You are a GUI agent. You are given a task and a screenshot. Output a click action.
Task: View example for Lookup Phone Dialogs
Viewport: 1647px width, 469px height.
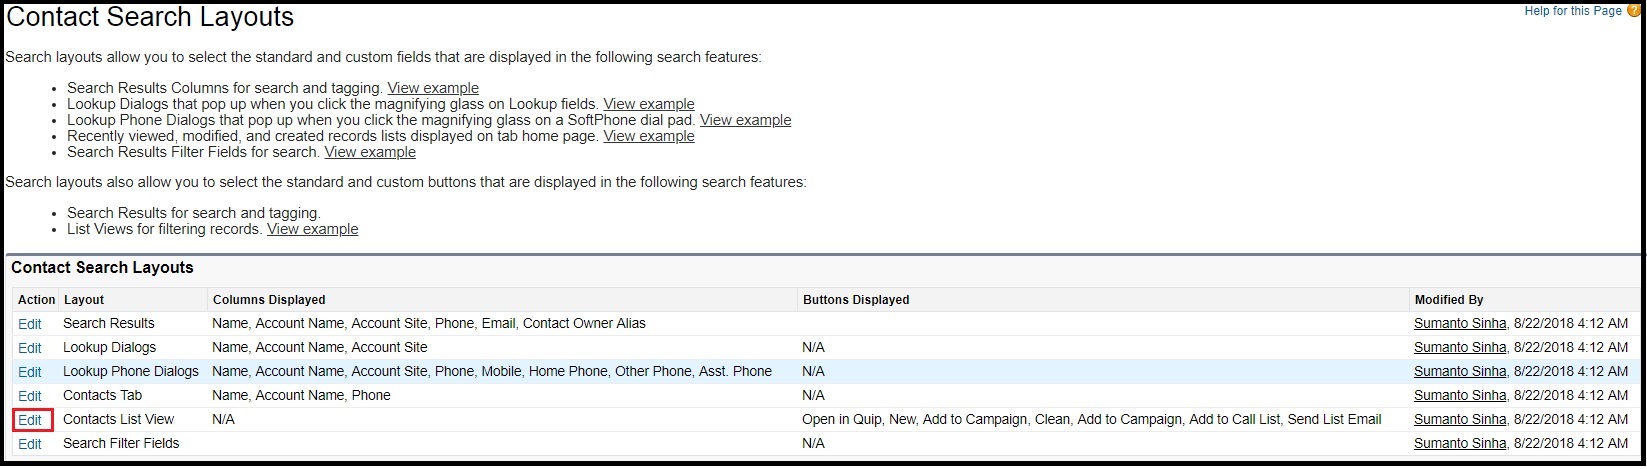point(745,120)
